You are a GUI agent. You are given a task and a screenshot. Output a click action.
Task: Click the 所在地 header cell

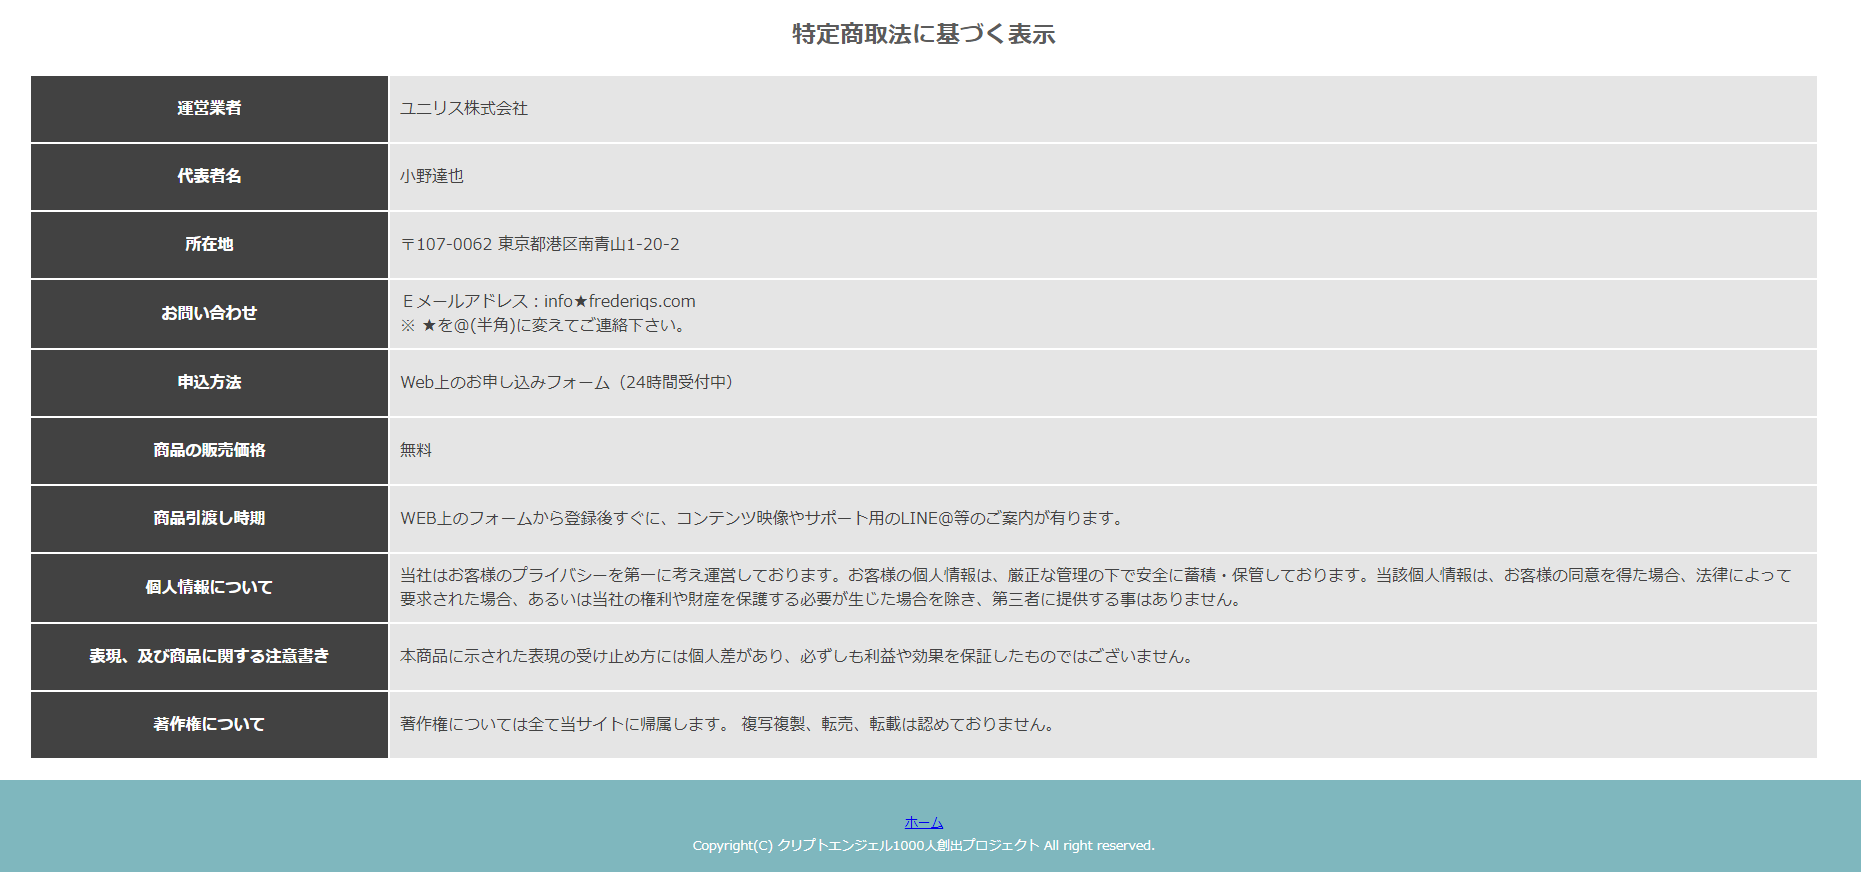point(209,244)
